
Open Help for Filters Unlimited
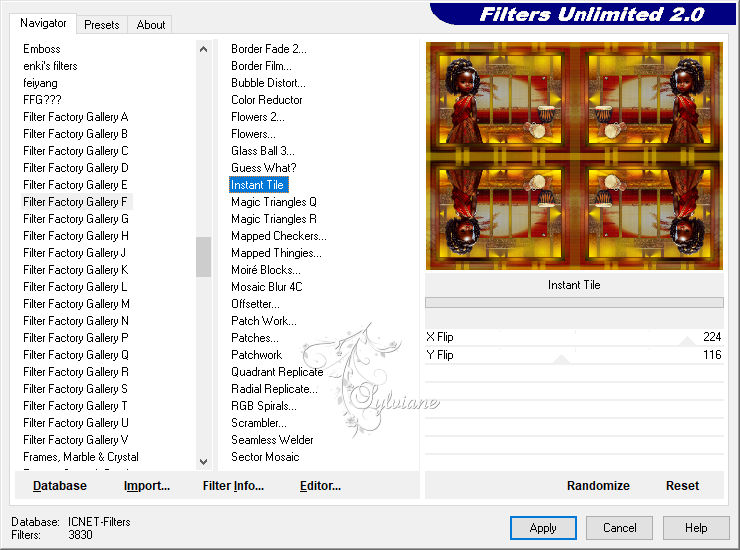click(696, 527)
